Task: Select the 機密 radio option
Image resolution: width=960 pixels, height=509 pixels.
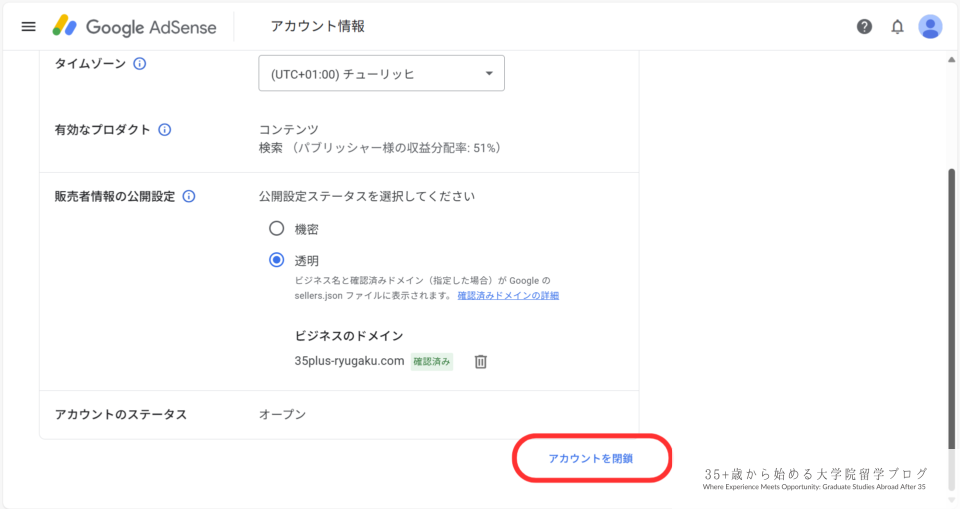Action: [x=277, y=228]
